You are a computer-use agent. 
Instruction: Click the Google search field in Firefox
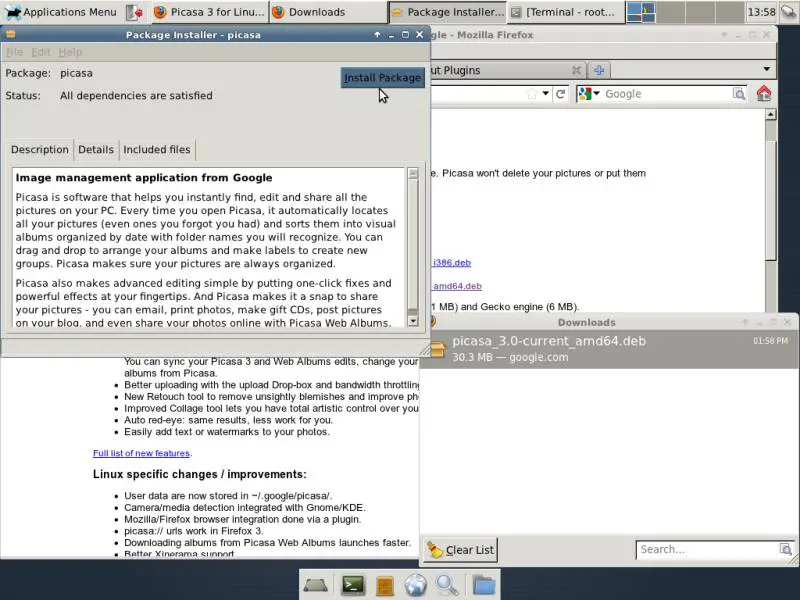(667, 94)
